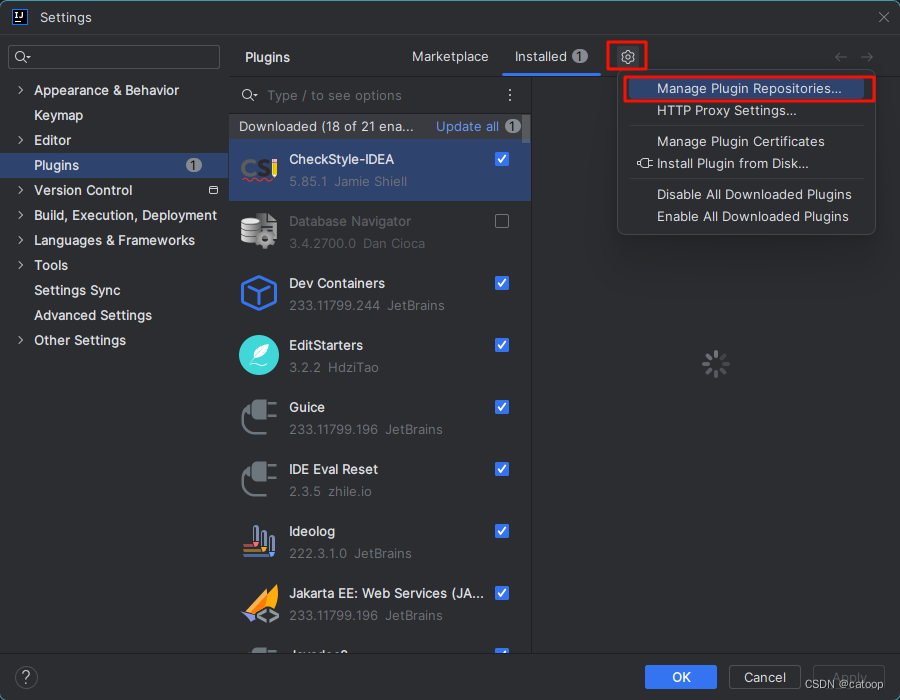Toggle the Guice plugin checkbox
Viewport: 900px width, 700px height.
[502, 407]
